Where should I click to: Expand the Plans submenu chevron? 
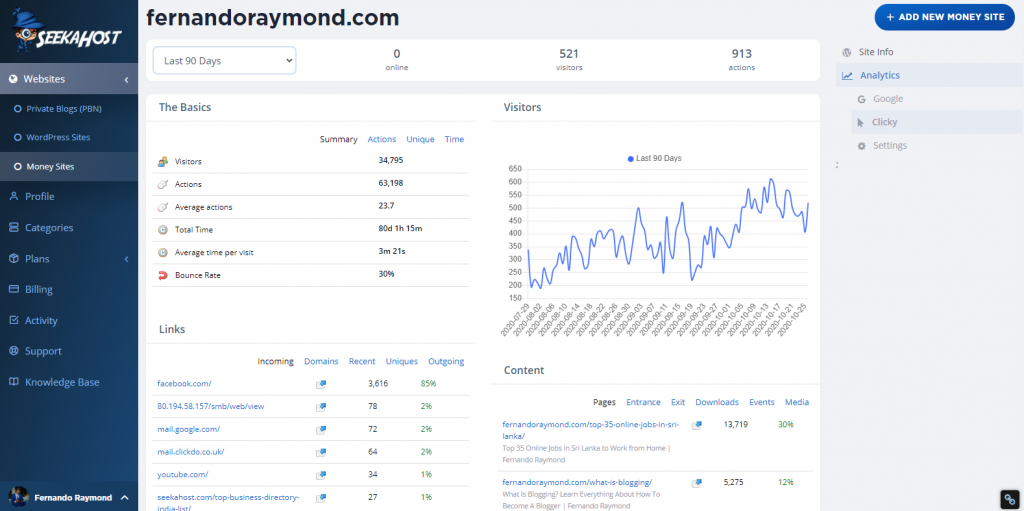click(126, 259)
